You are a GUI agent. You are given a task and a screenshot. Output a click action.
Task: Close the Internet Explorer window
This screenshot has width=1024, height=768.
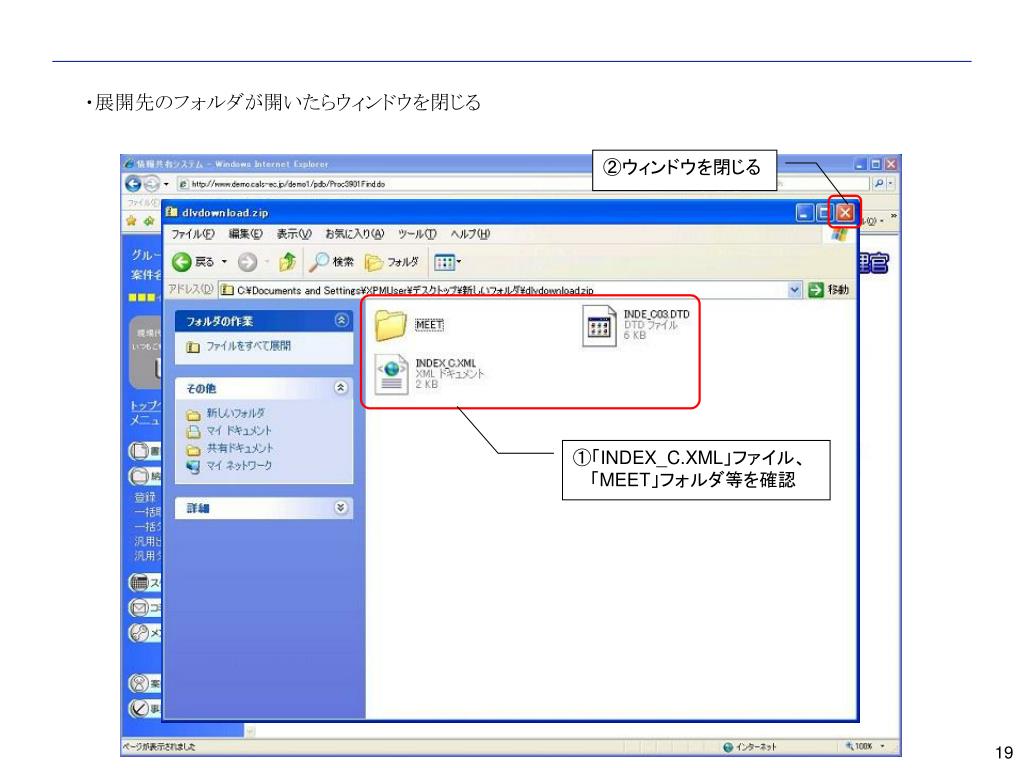point(891,164)
